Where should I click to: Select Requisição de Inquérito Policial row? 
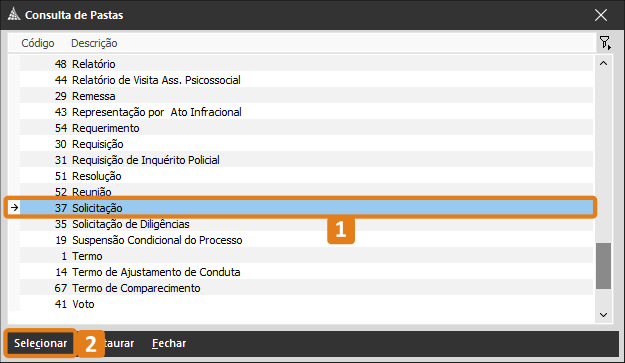306,160
